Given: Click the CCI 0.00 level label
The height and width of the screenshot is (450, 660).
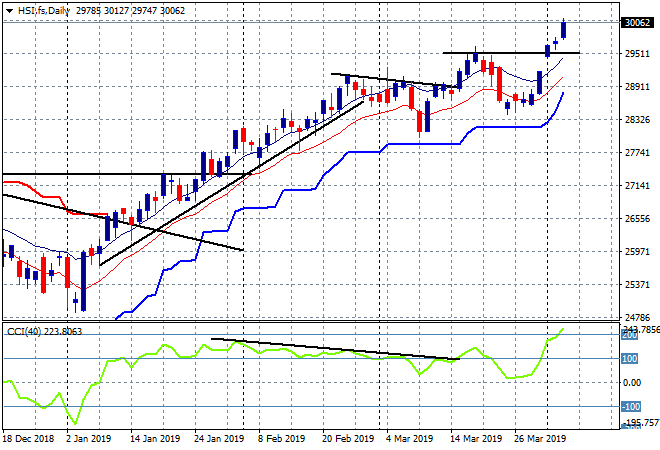Looking at the screenshot, I should [632, 383].
